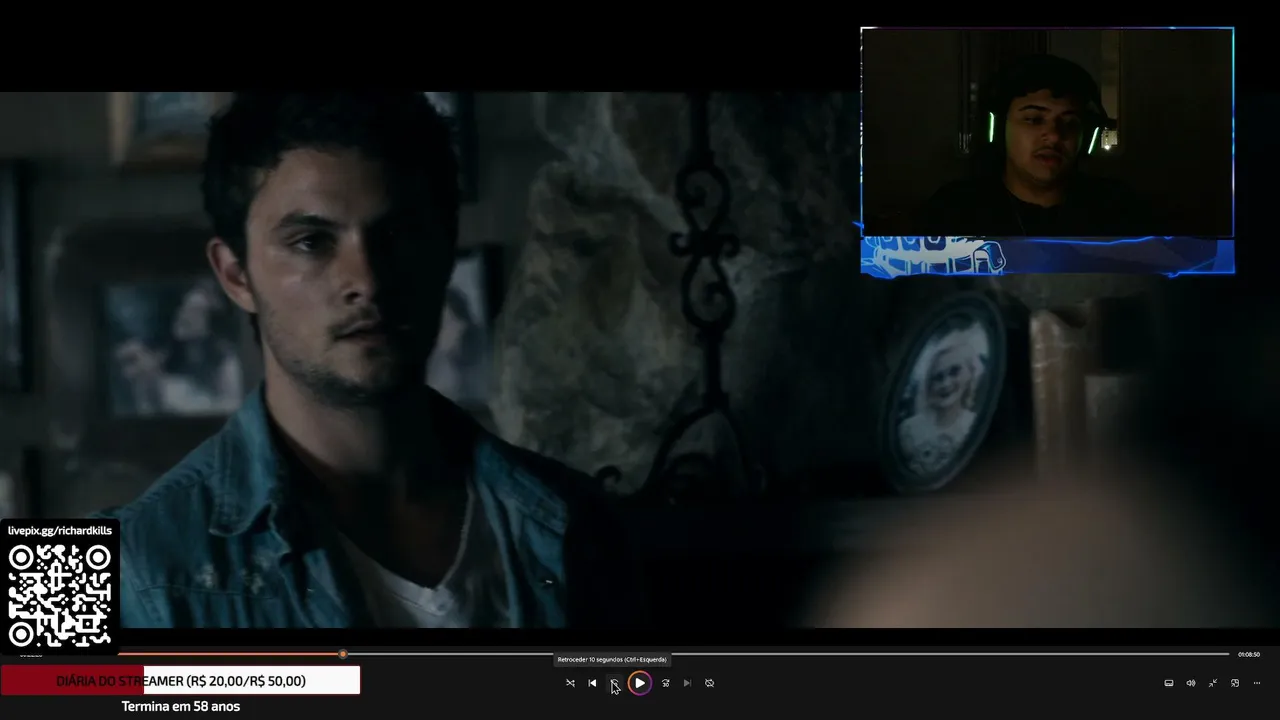Click the 'Termina em 58 anos' text
This screenshot has height=720, width=1280.
181,706
